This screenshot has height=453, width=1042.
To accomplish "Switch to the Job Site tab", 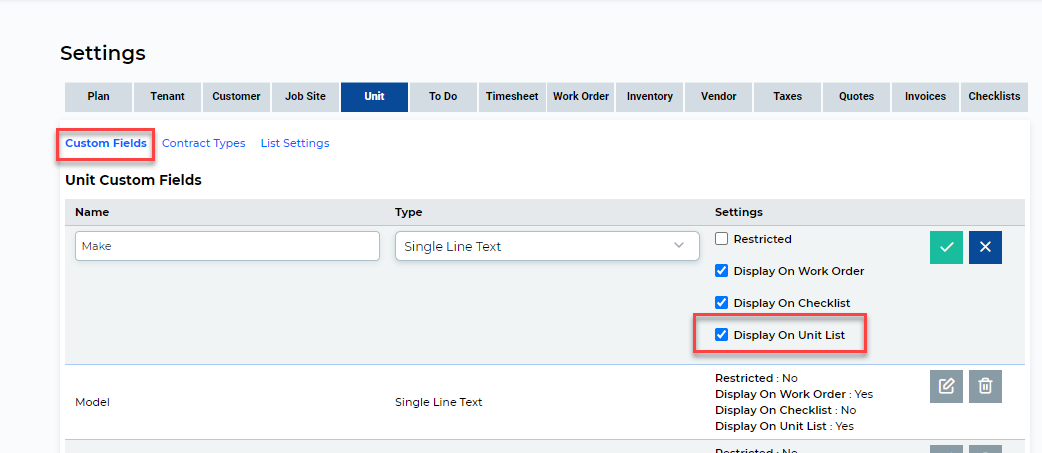I will (x=306, y=96).
